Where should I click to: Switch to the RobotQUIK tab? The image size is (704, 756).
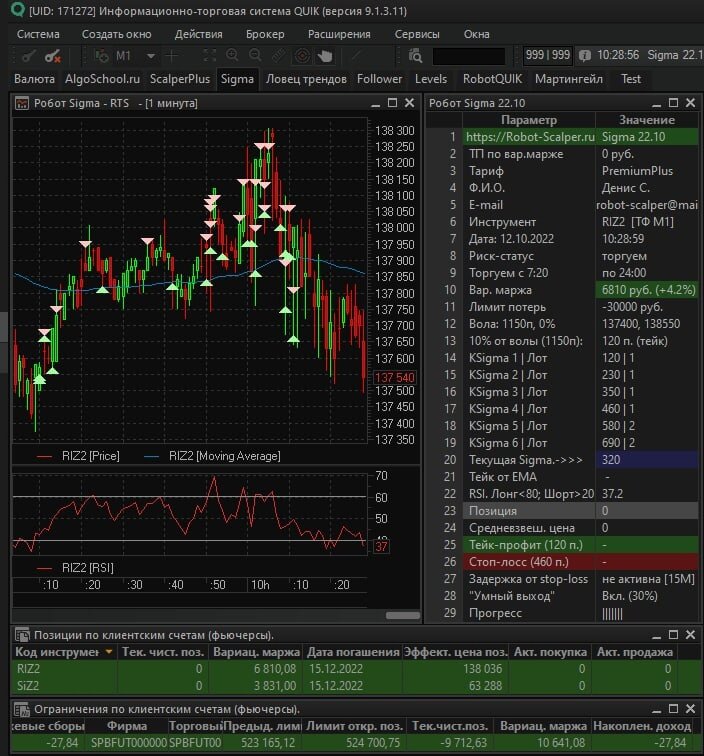[x=492, y=79]
